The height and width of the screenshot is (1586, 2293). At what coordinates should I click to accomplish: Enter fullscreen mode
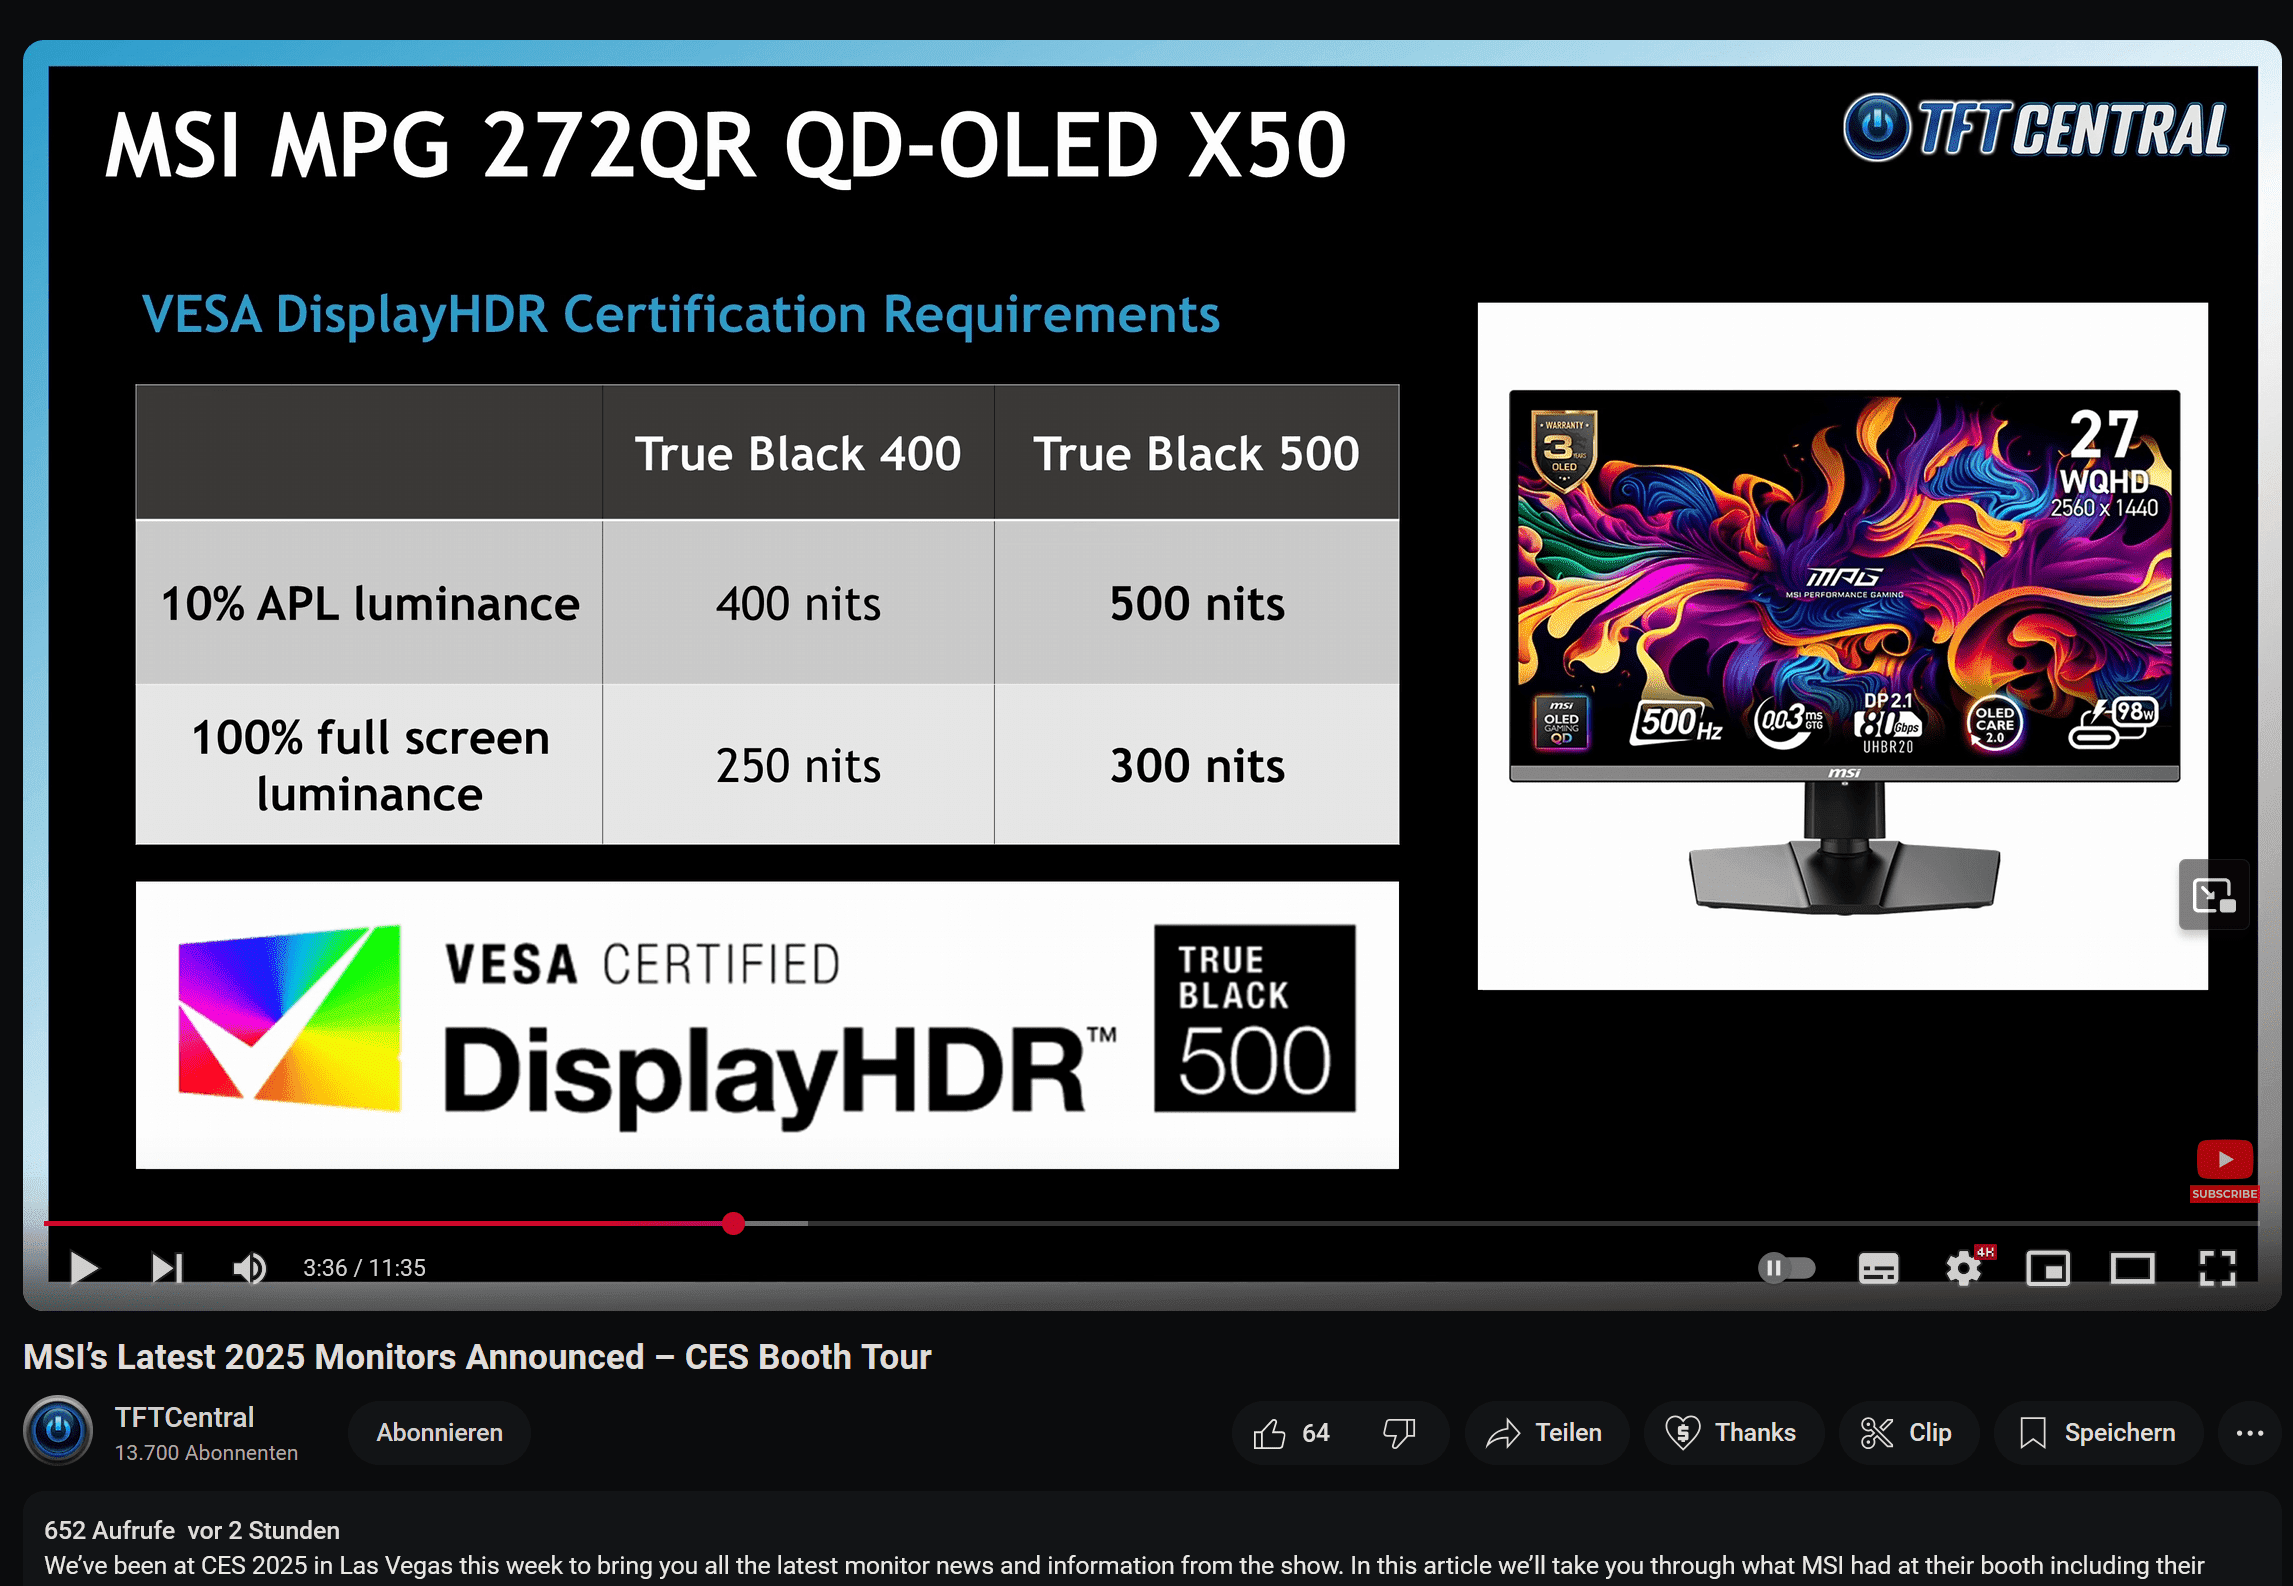coord(2217,1268)
